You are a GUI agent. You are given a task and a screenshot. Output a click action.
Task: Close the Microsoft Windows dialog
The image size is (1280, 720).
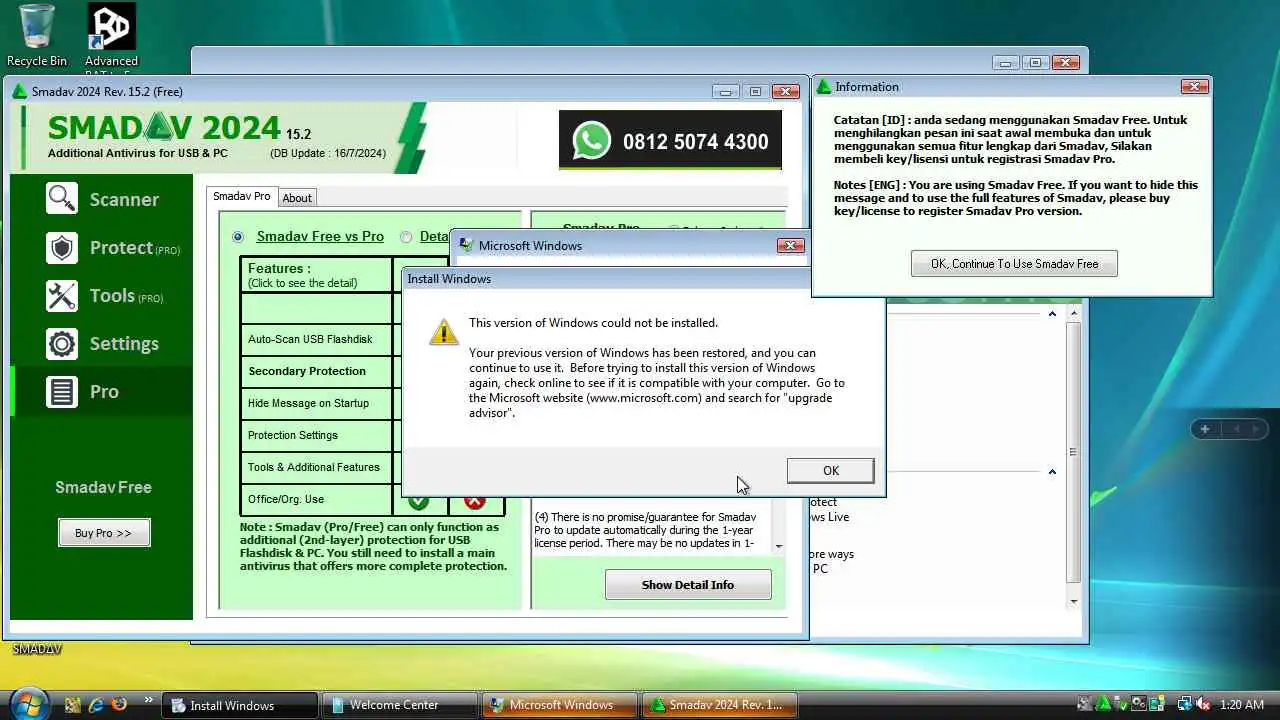pos(790,246)
